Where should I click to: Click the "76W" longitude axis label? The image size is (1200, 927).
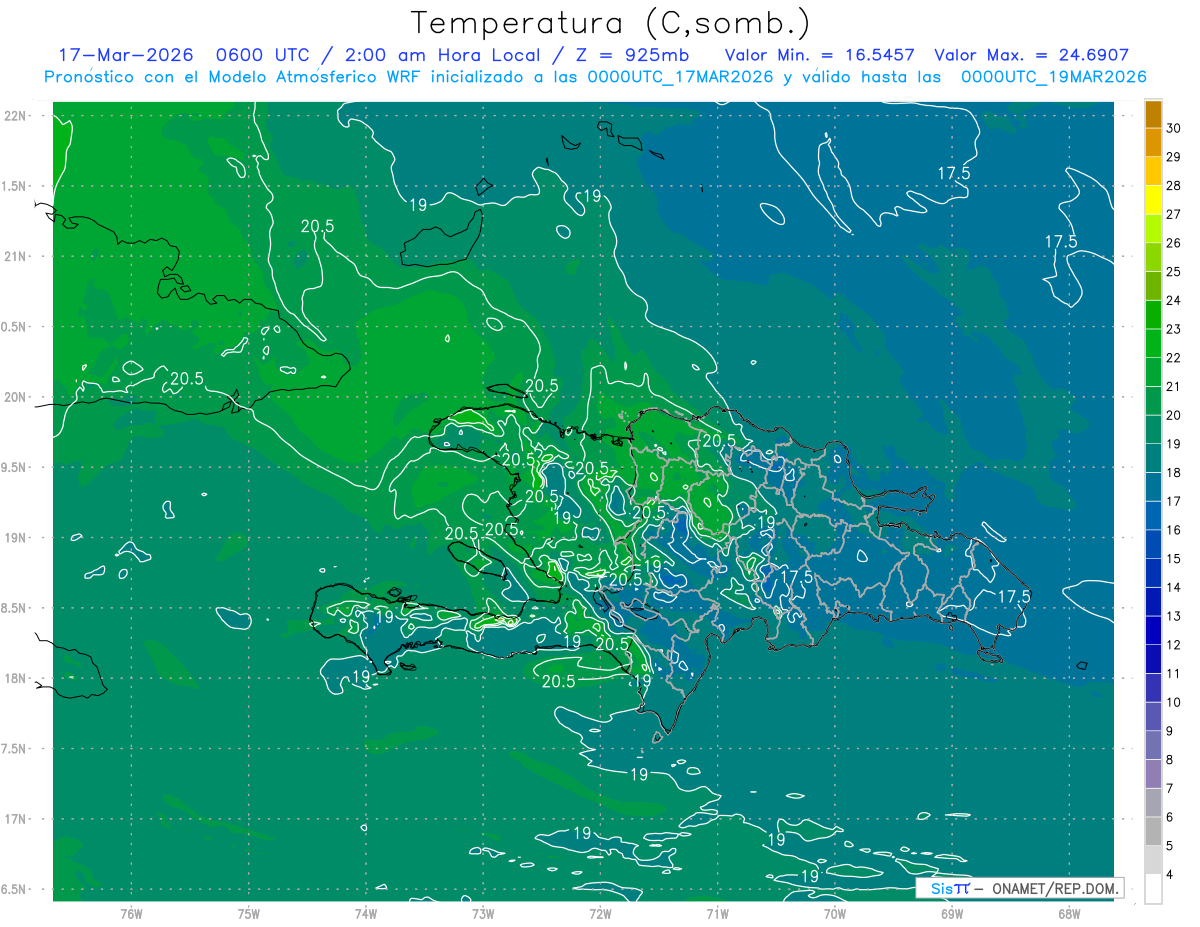tap(131, 913)
